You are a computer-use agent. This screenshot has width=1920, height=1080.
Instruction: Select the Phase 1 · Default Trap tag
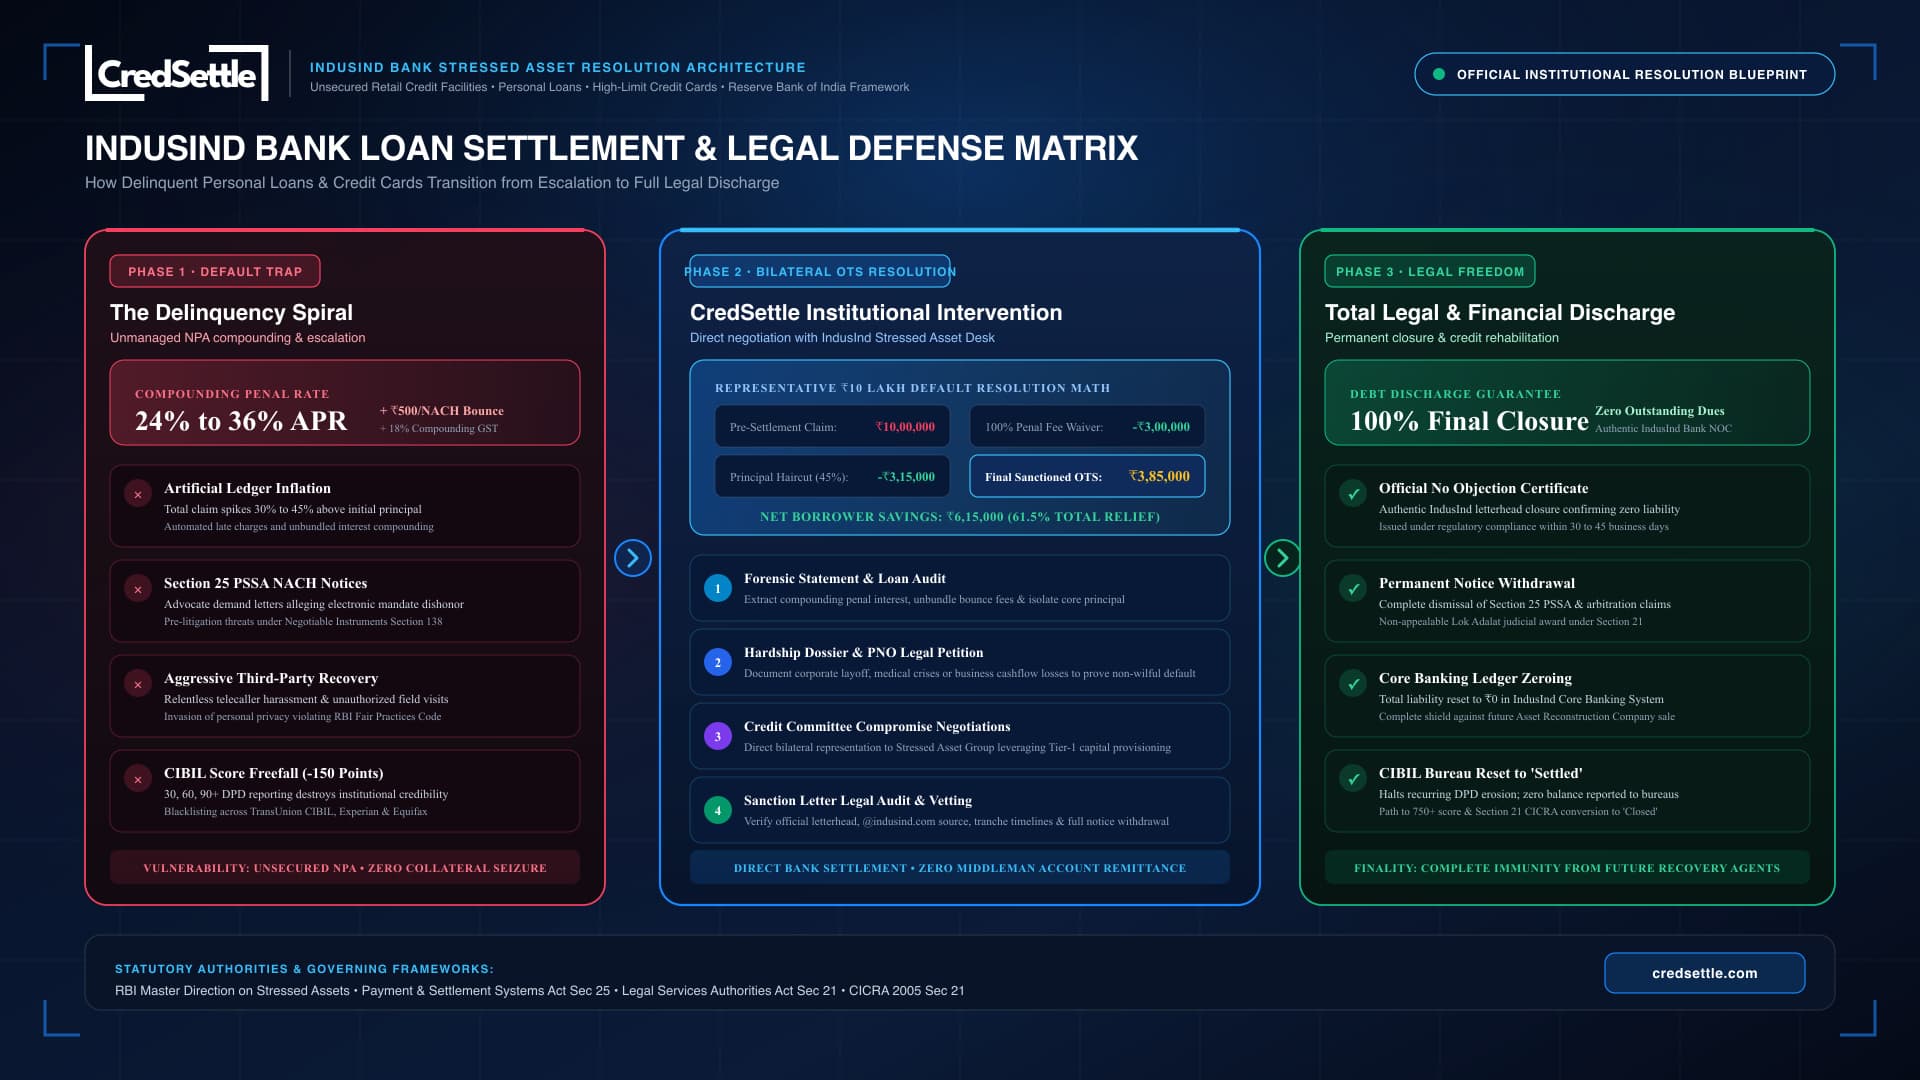coord(215,271)
